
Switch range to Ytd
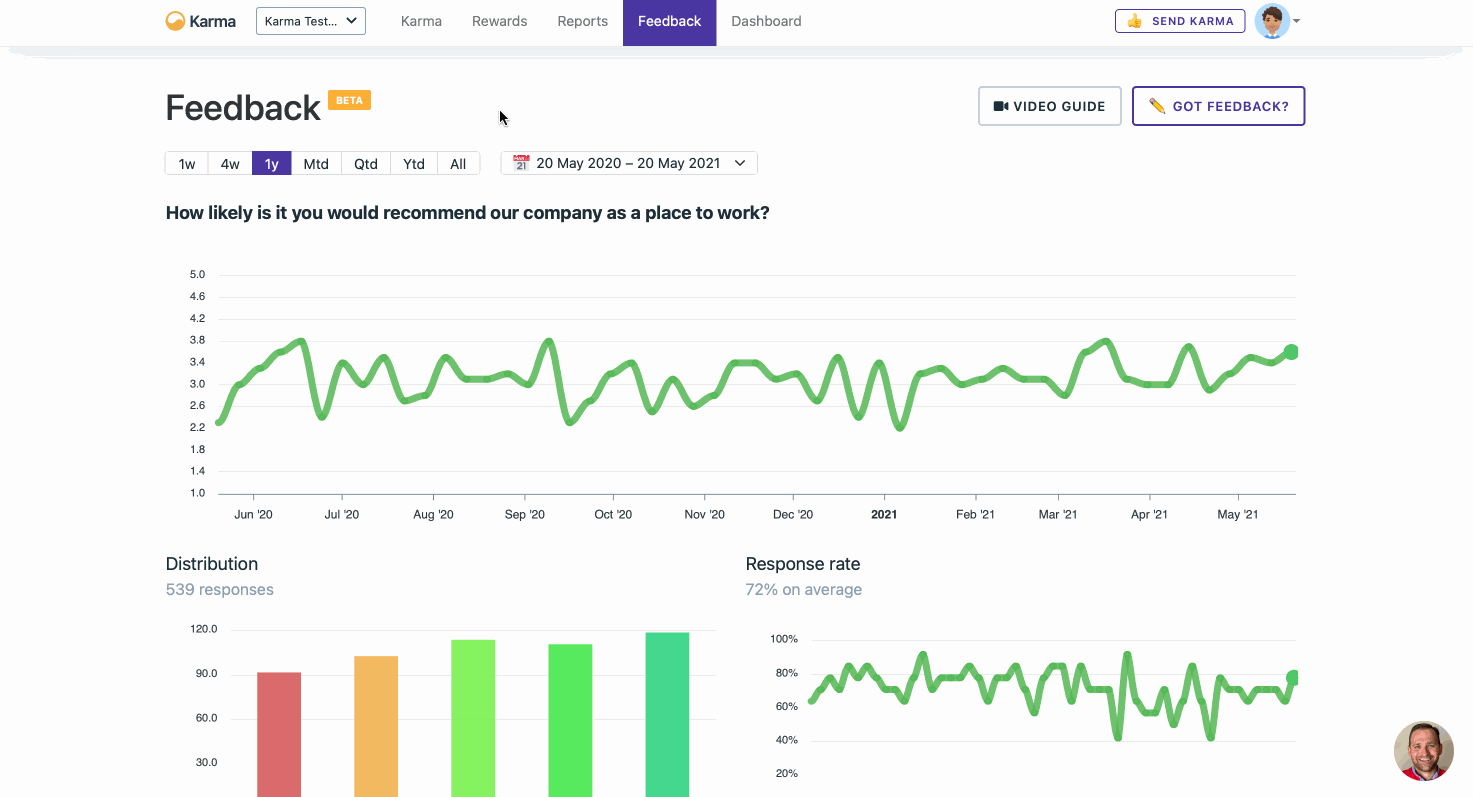point(414,164)
